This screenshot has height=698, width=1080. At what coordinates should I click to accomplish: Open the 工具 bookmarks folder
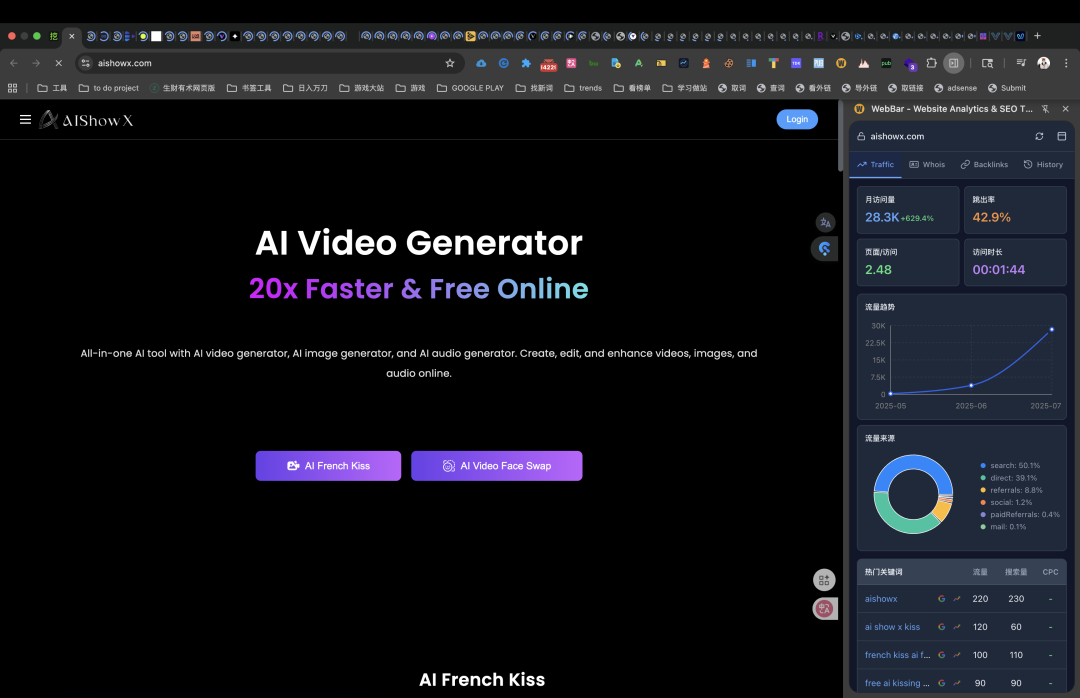pos(52,88)
